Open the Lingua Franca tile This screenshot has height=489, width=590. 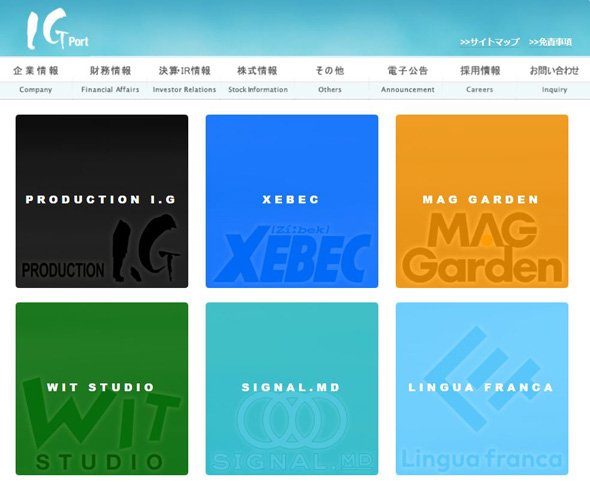click(x=482, y=389)
